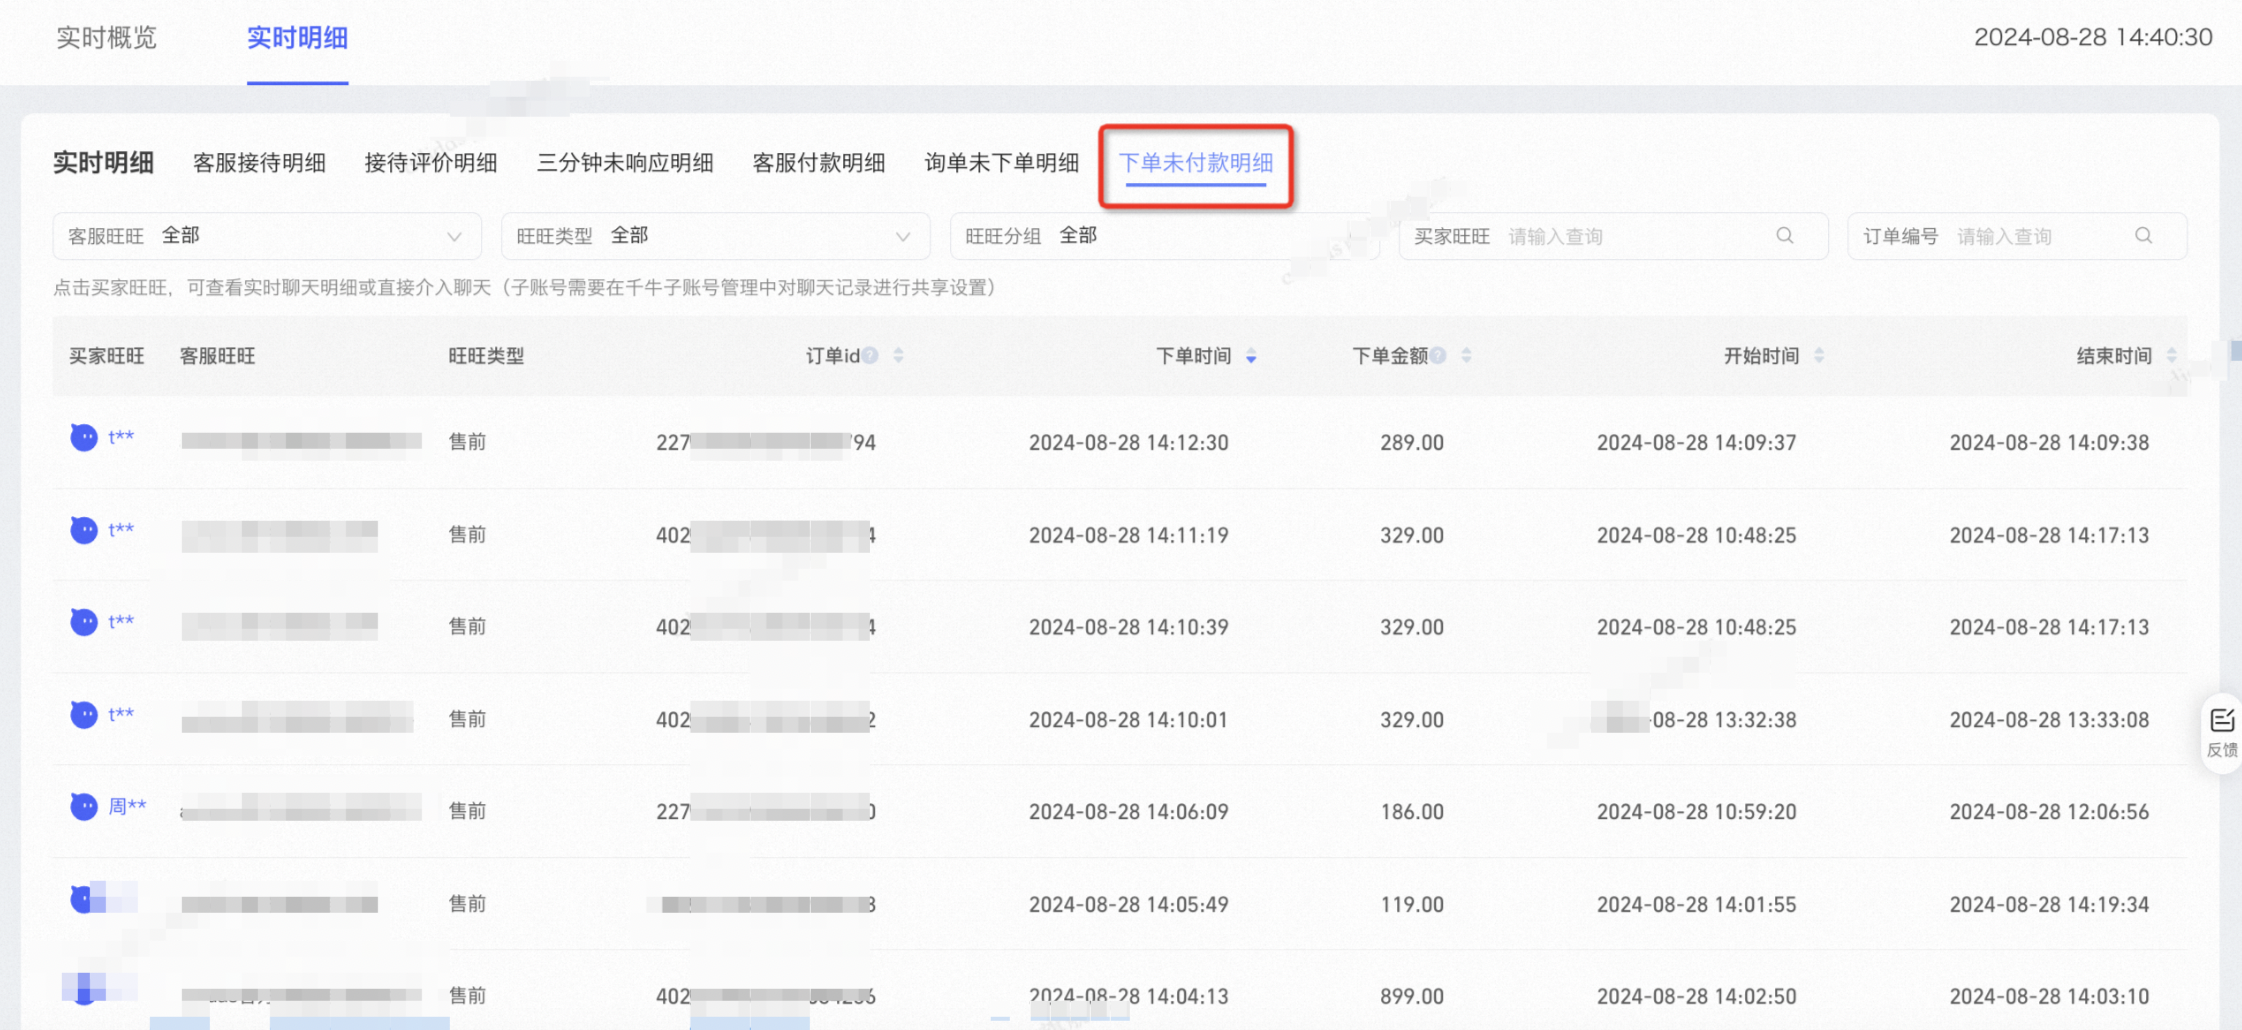The height and width of the screenshot is (1030, 2242).
Task: Open 三分钟未响应明细 sub-tab
Action: pyautogui.click(x=625, y=163)
